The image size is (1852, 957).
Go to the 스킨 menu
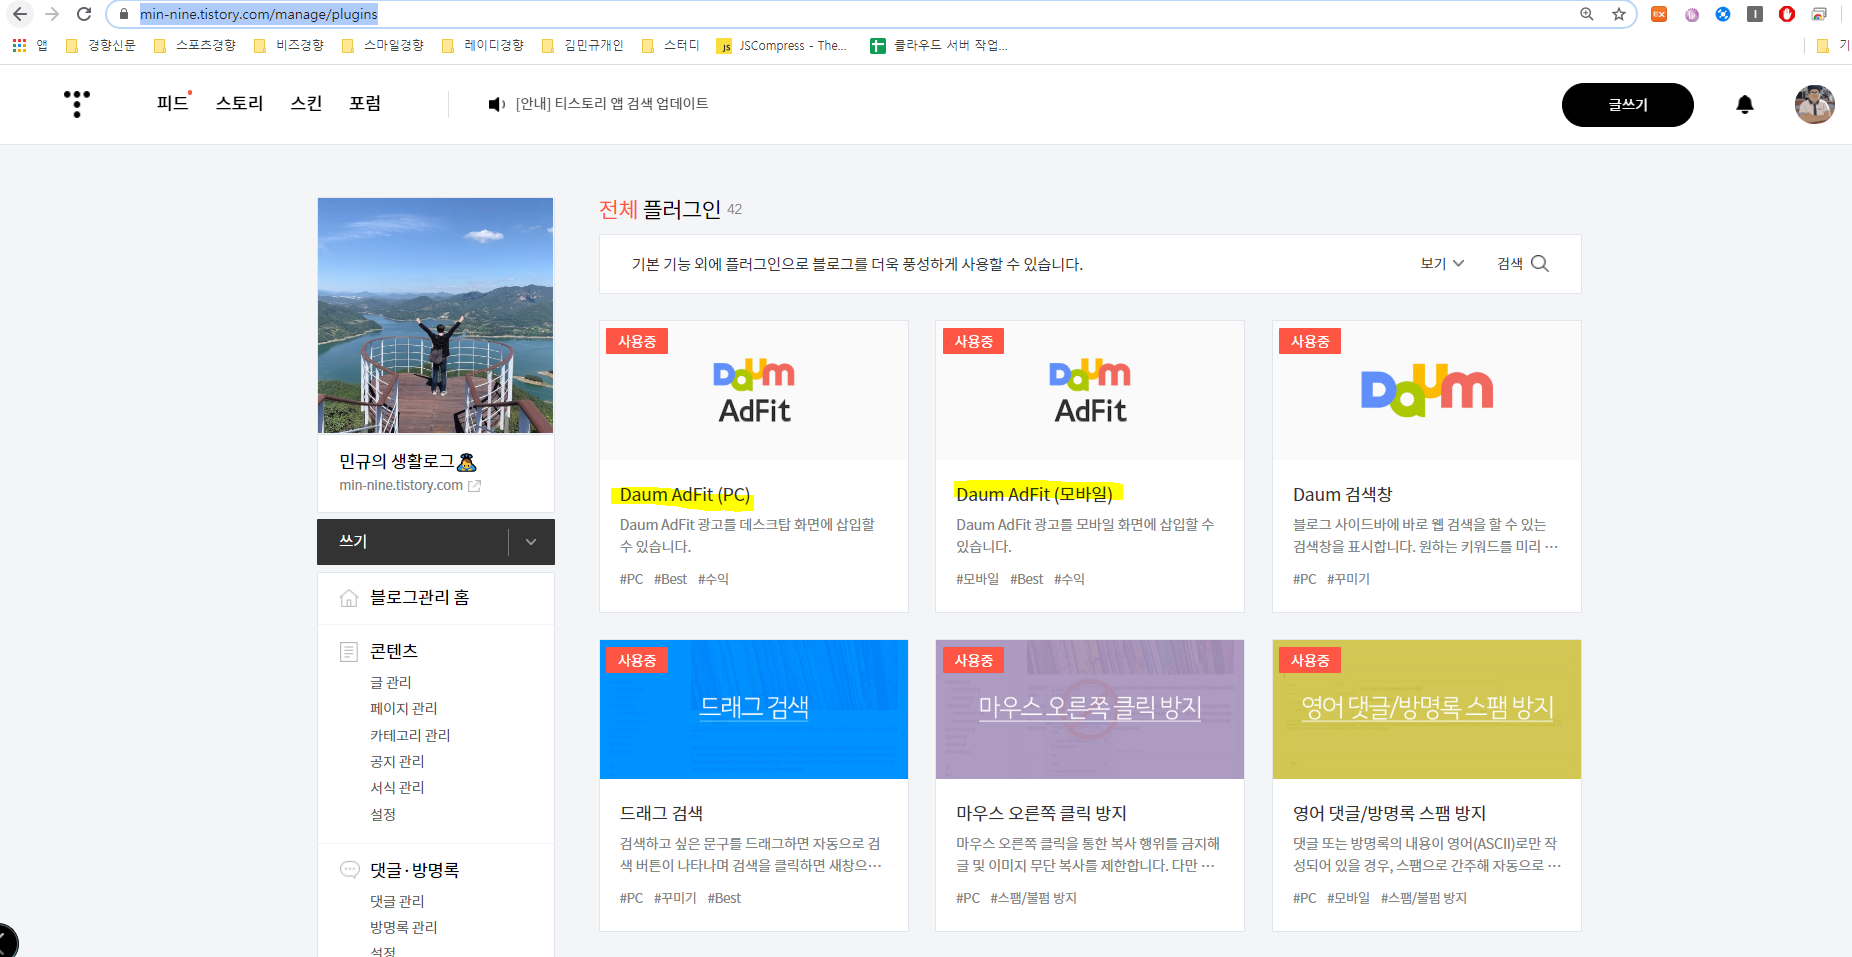[x=306, y=103]
